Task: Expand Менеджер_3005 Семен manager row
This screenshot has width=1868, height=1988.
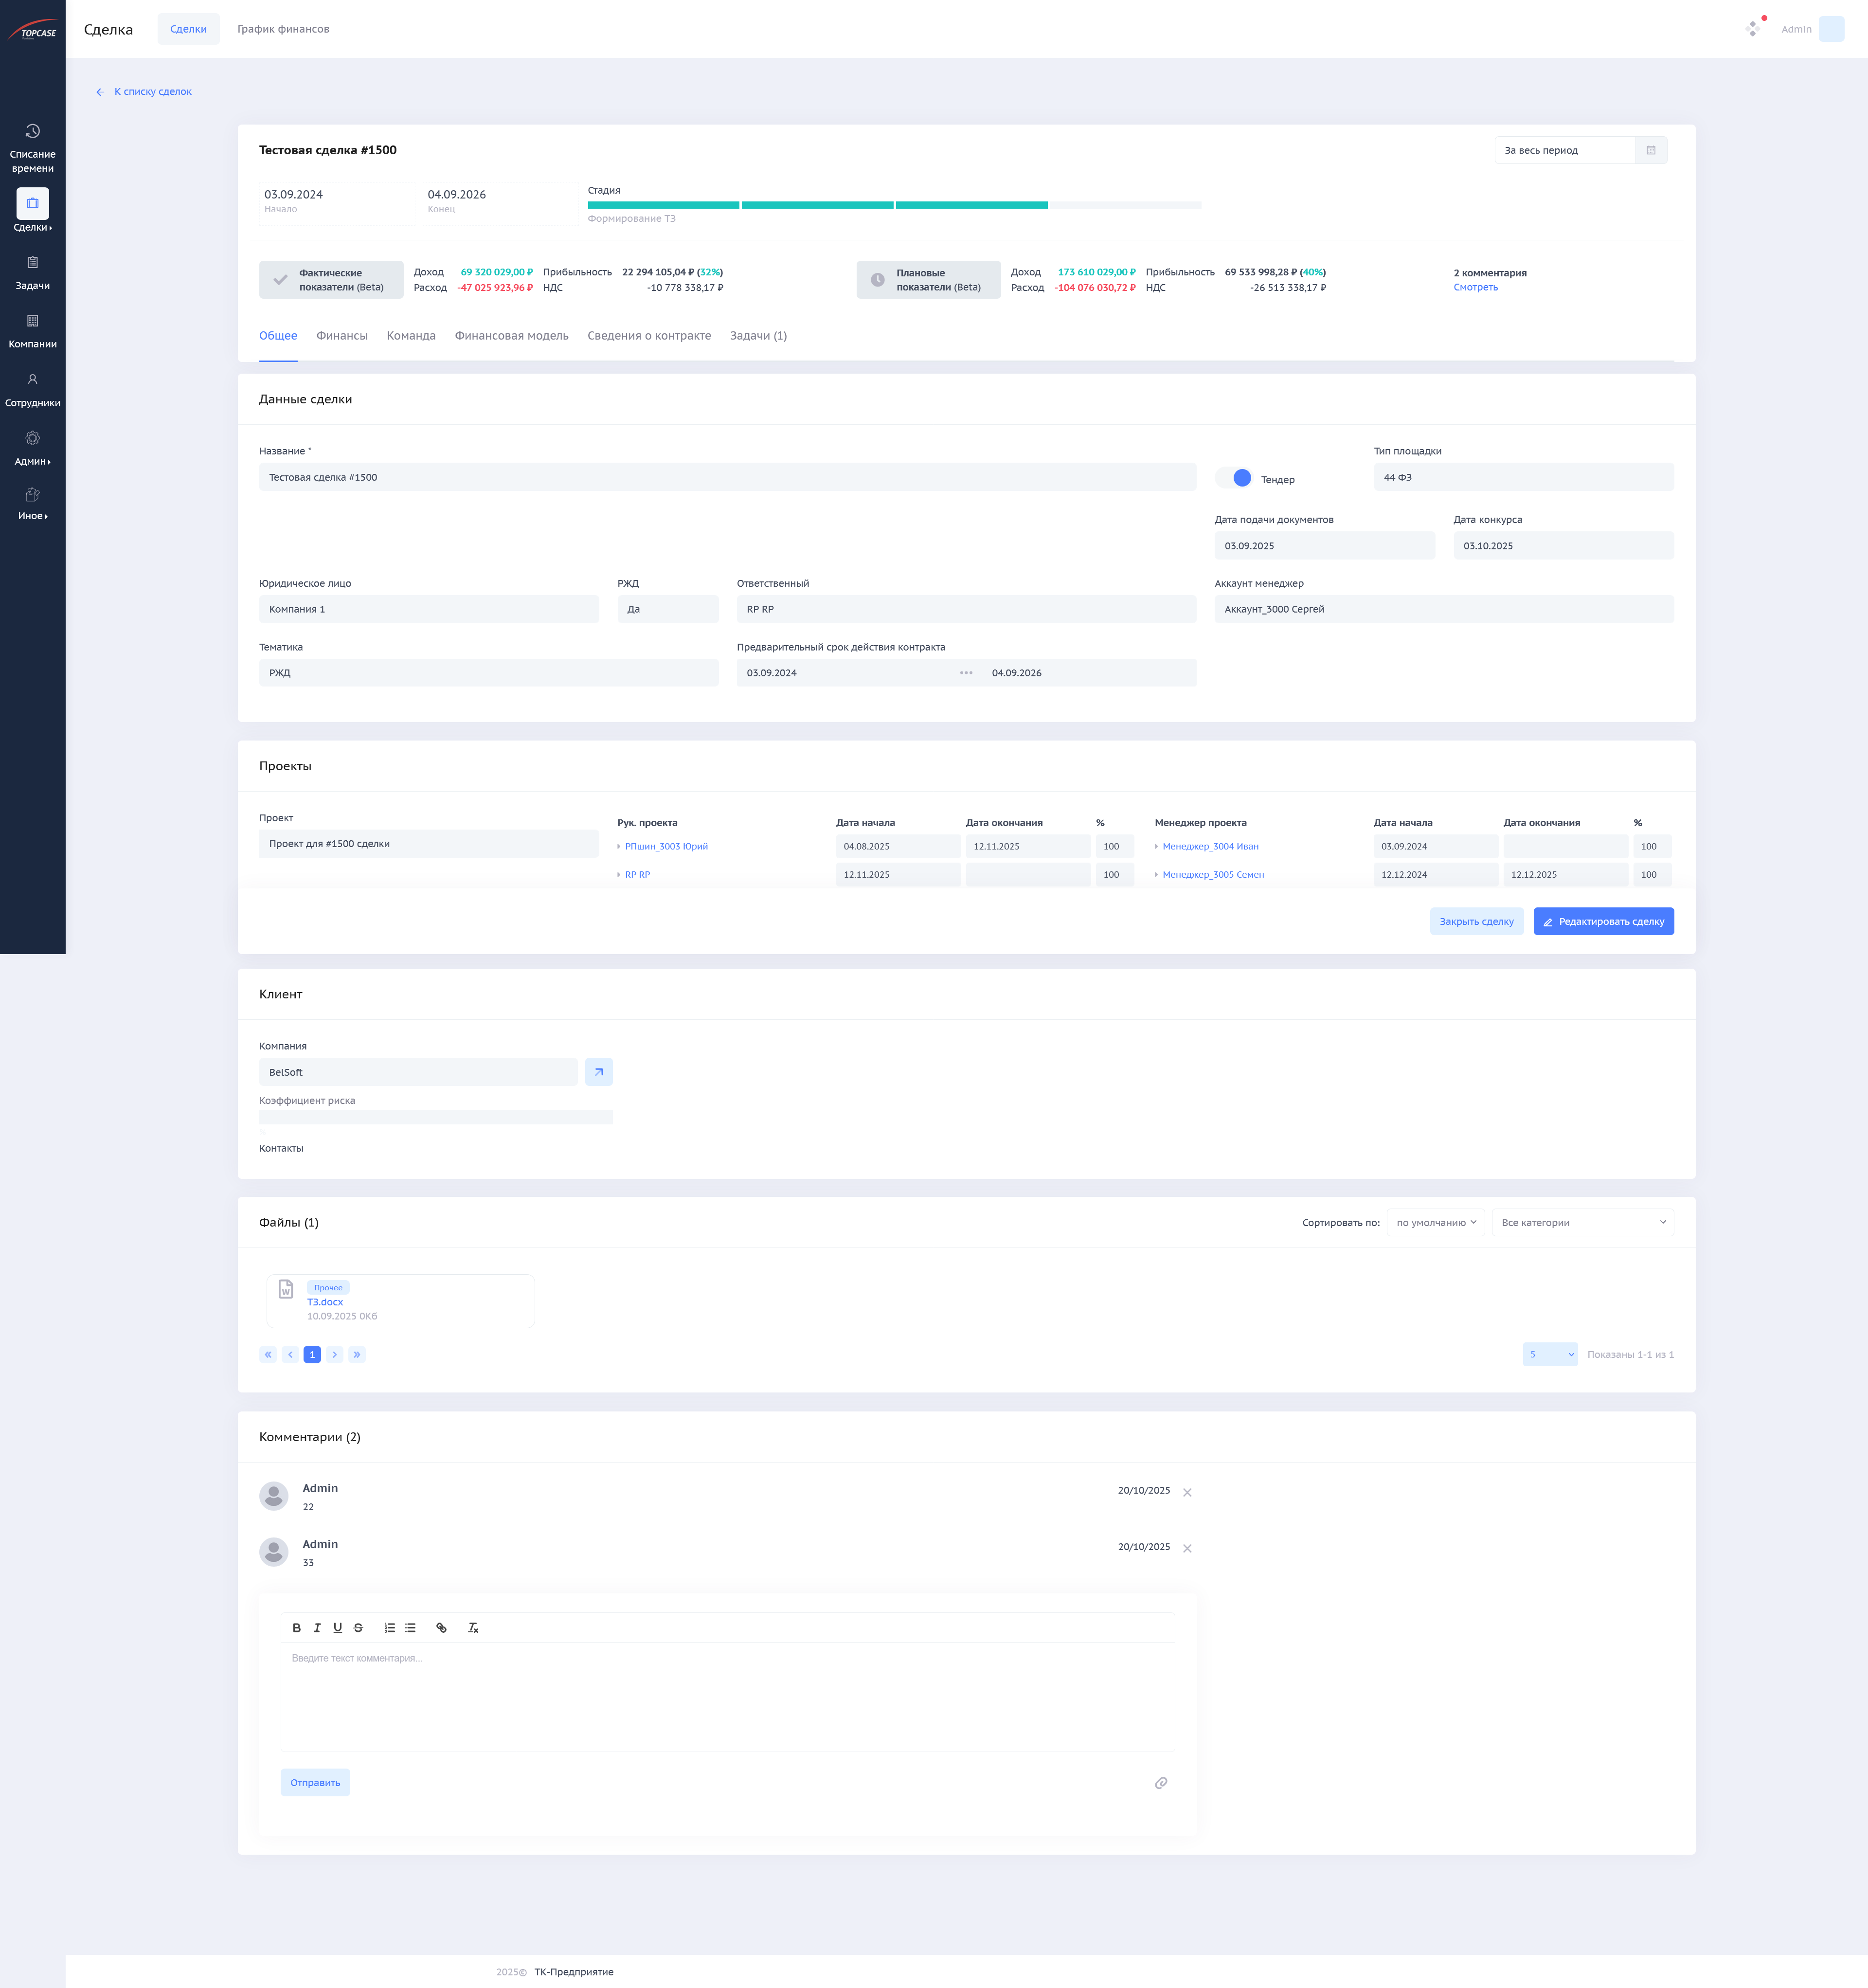Action: [1156, 875]
